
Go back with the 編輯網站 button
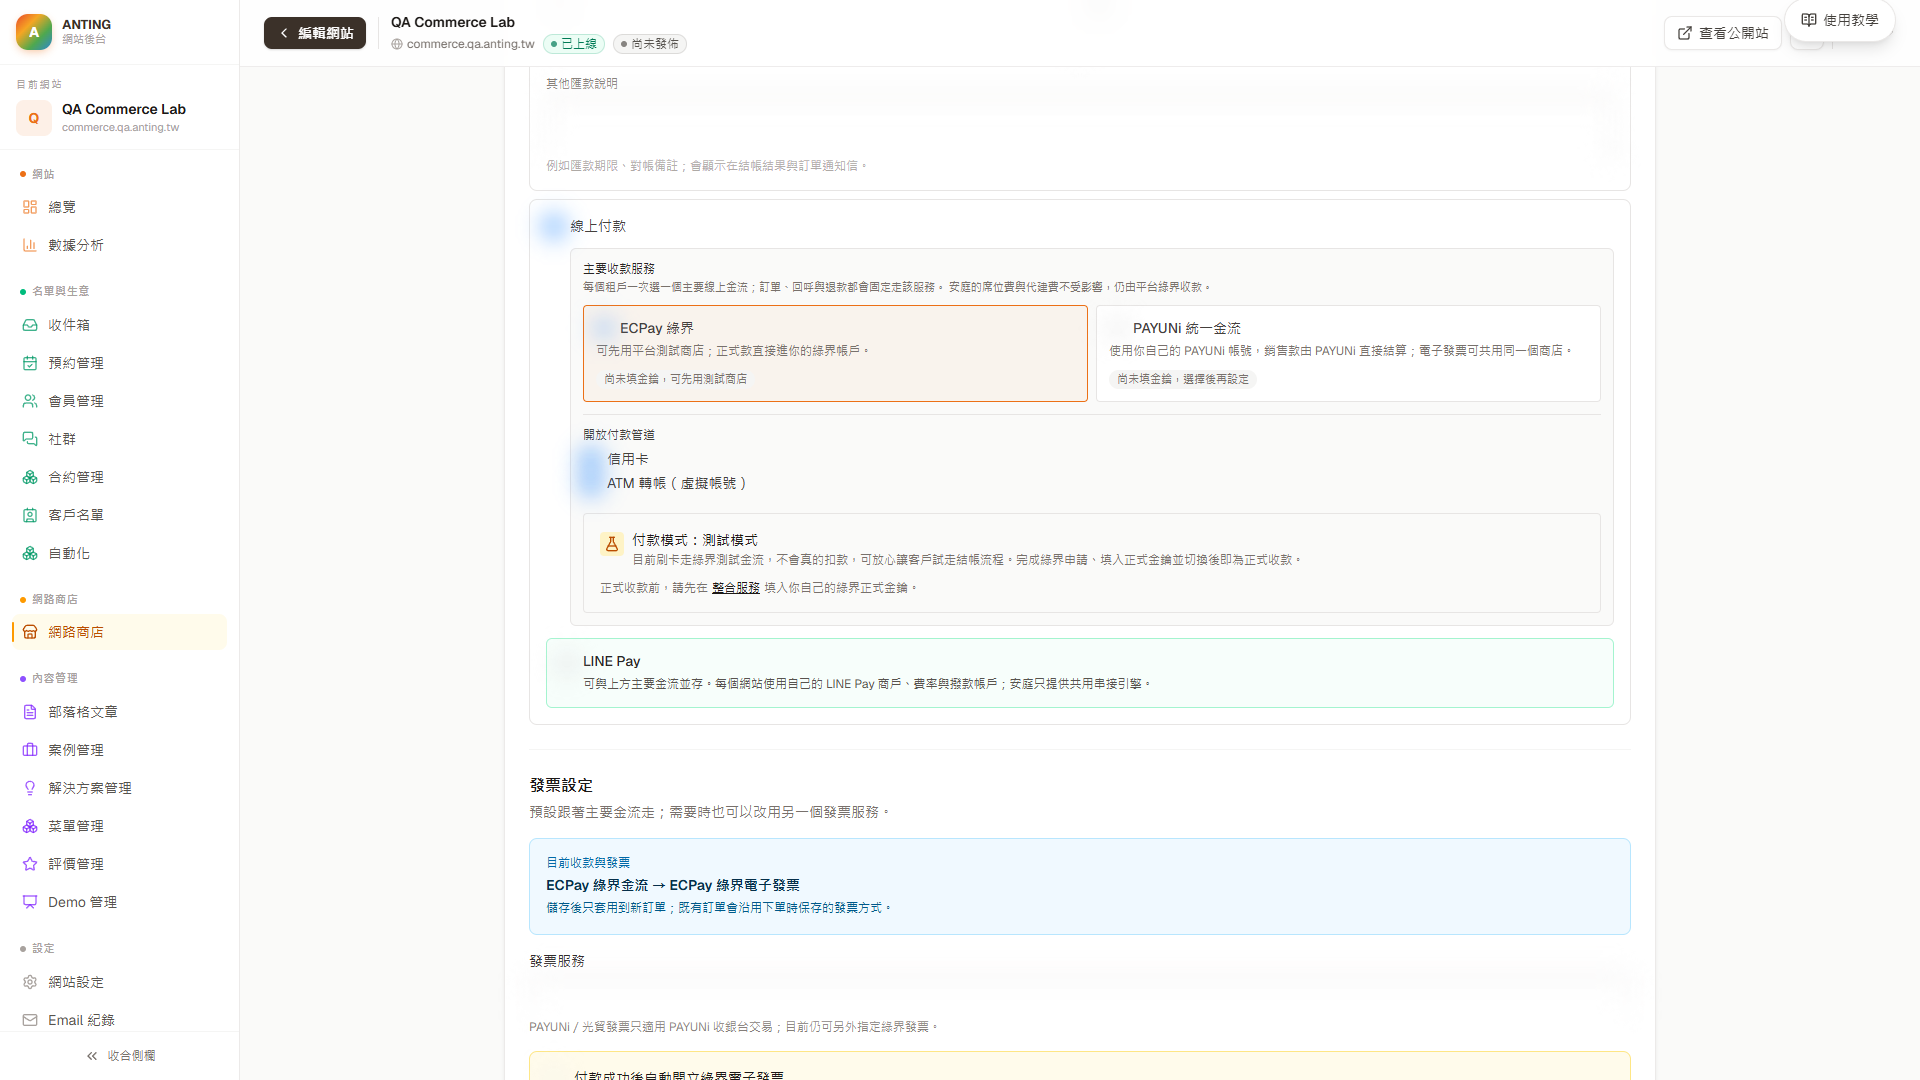[x=315, y=33]
